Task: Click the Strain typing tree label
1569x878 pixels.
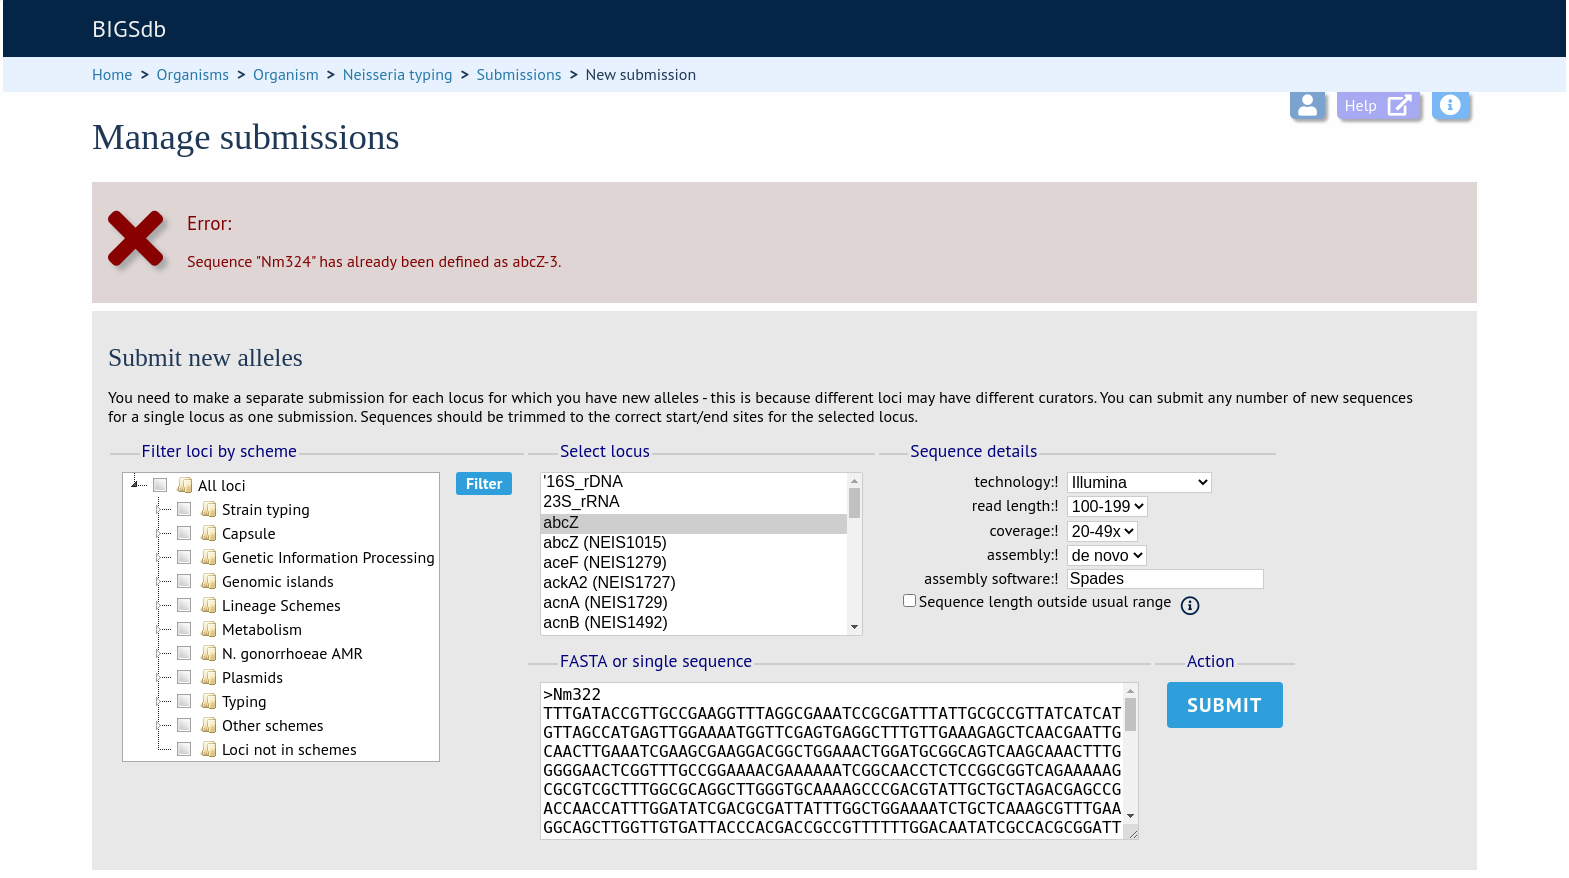Action: [x=266, y=510]
